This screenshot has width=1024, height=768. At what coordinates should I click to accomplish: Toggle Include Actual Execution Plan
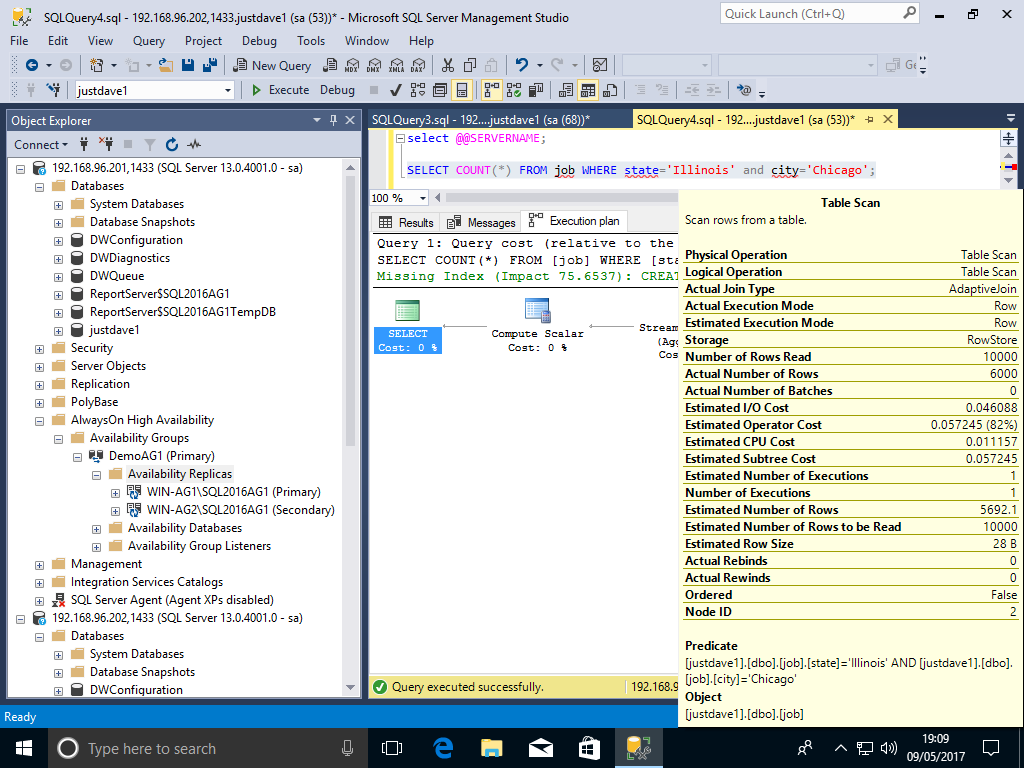[x=492, y=90]
